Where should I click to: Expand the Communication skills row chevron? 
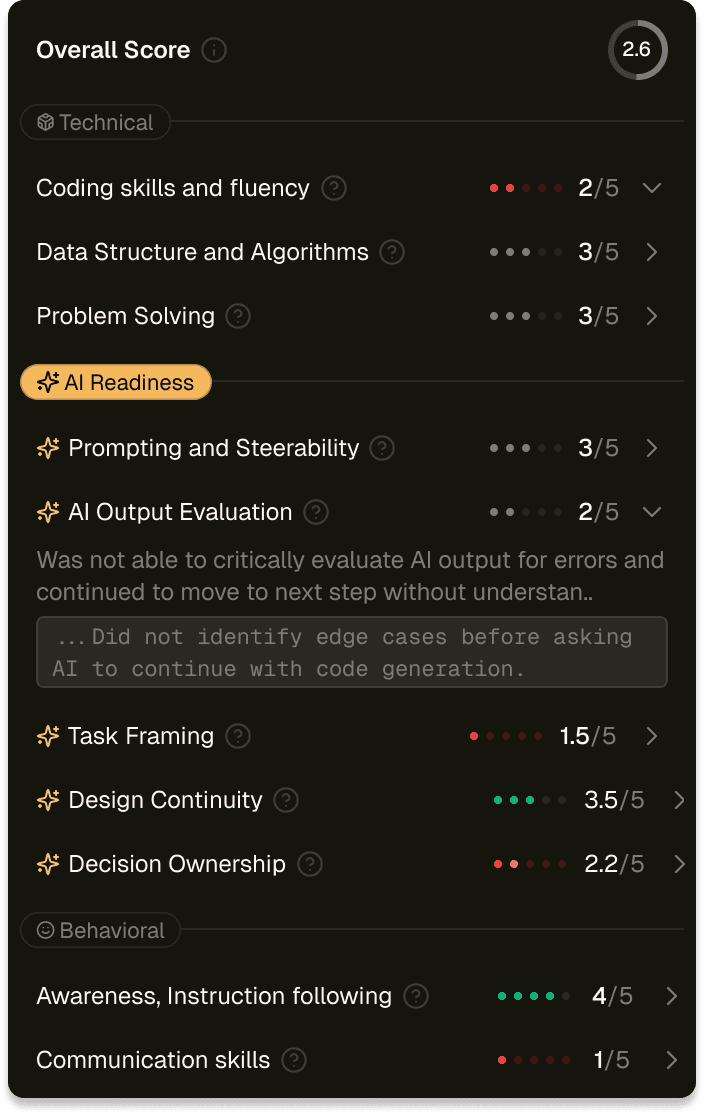point(671,1060)
